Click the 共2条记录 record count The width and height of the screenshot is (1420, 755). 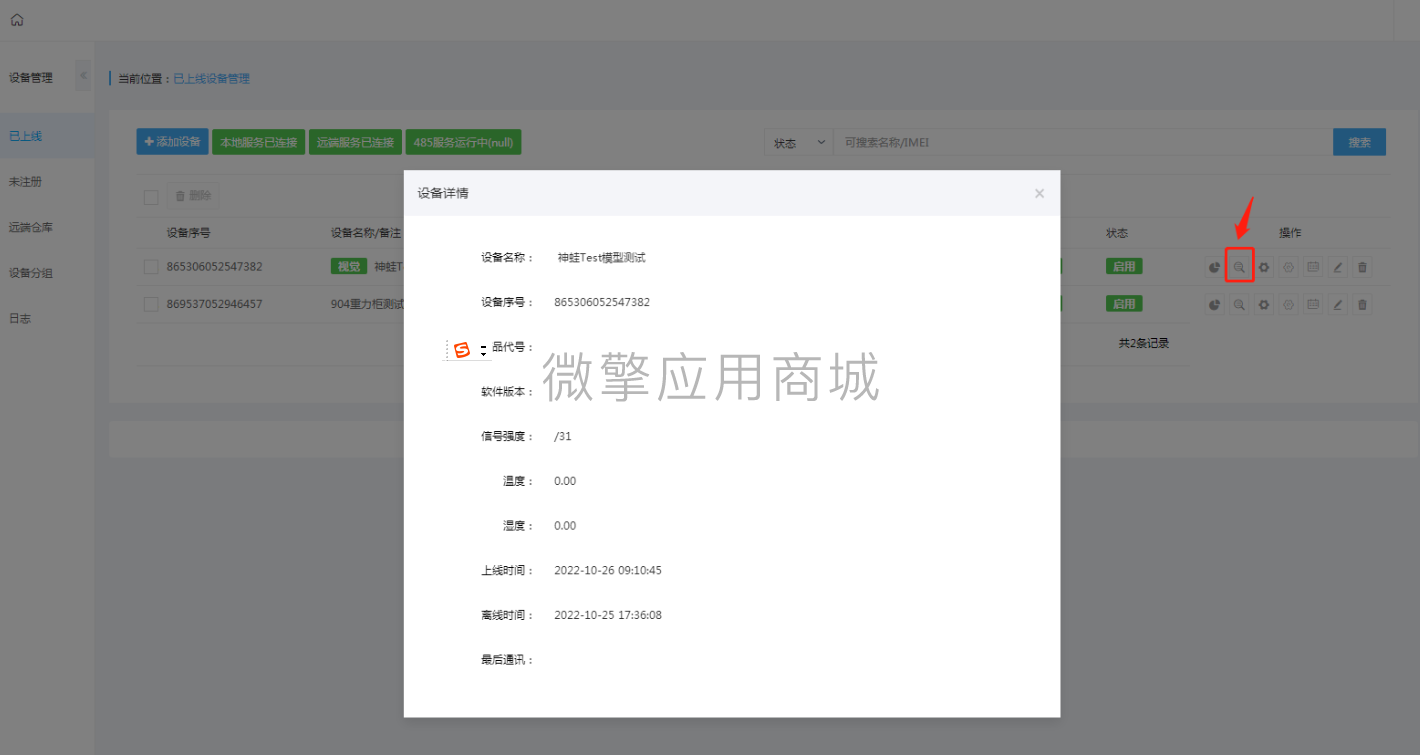point(1144,343)
